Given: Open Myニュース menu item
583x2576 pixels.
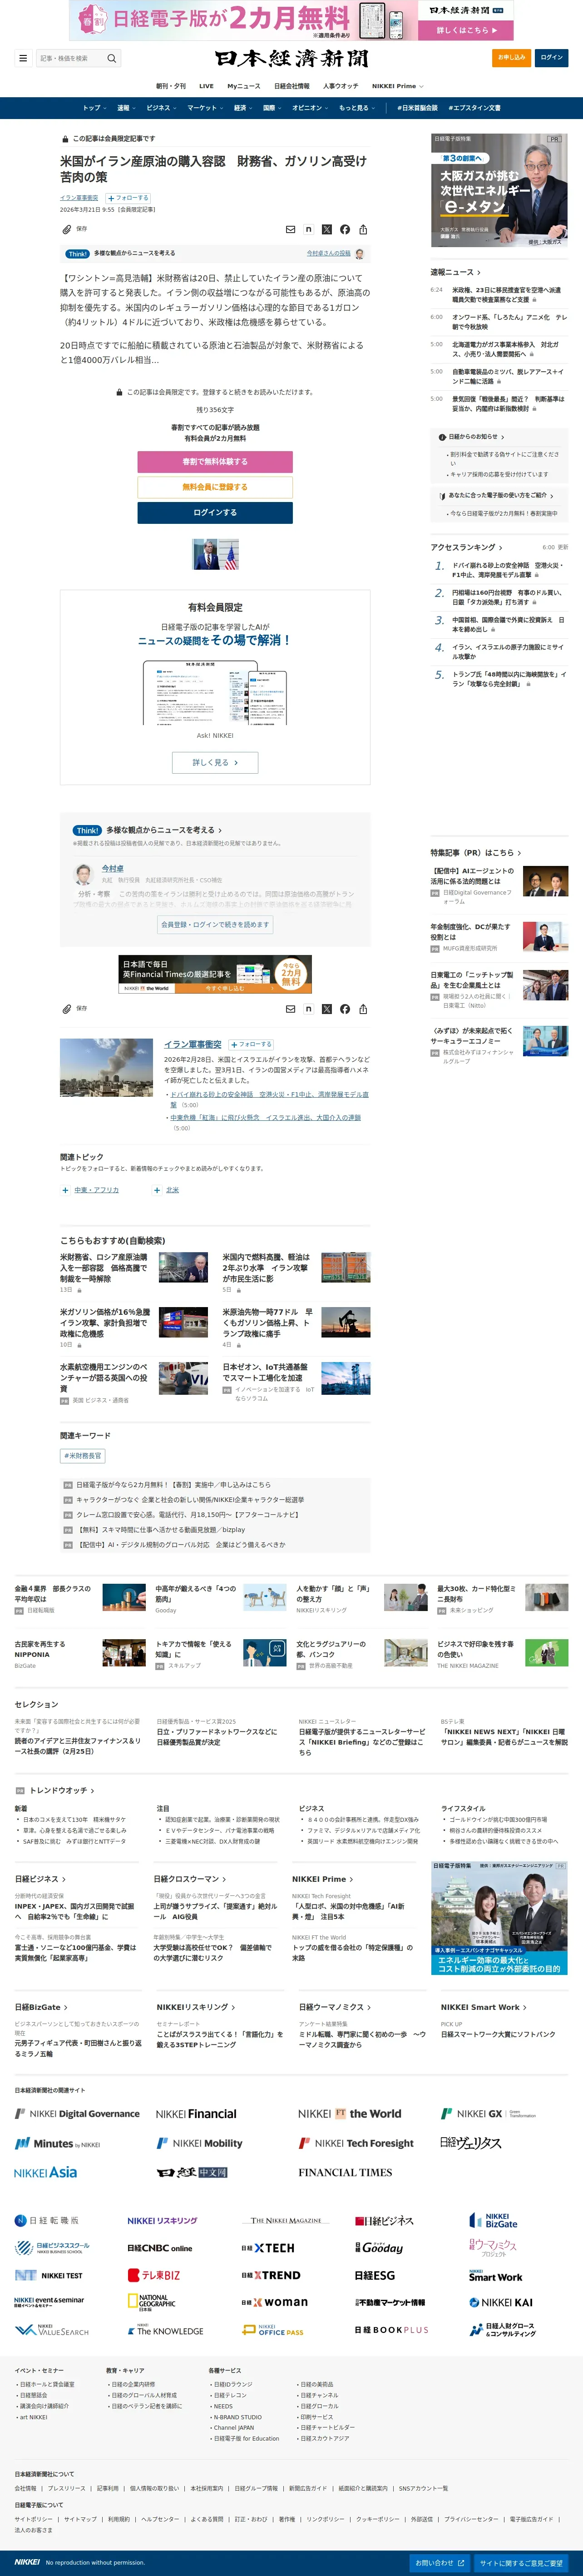Looking at the screenshot, I should 244,86.
